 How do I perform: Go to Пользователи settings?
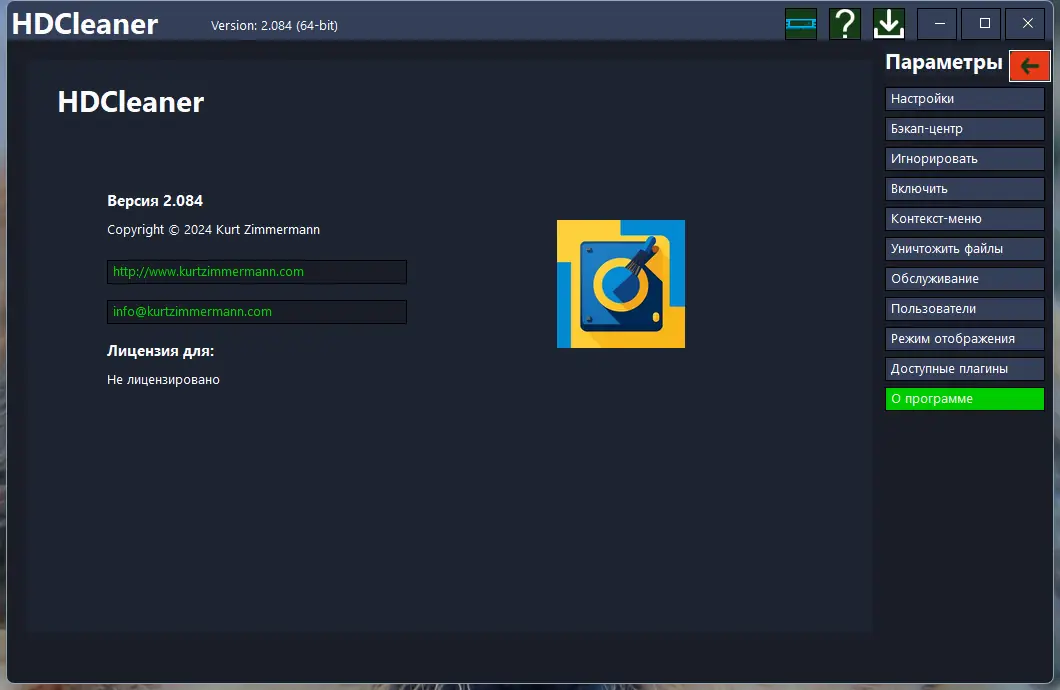tap(965, 309)
